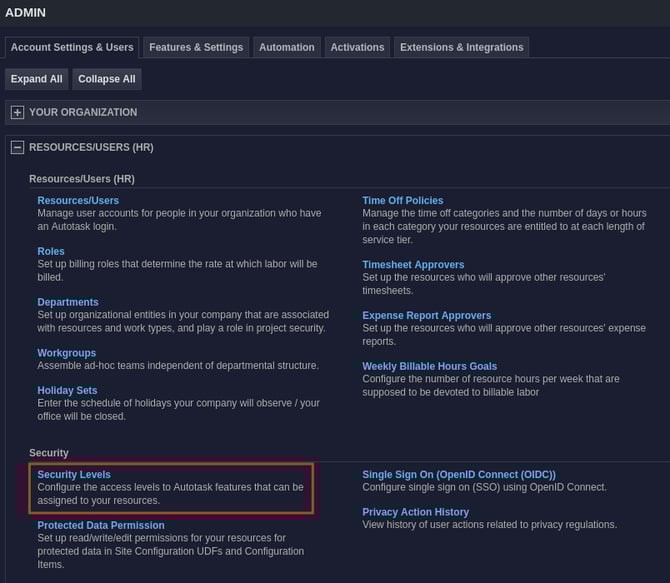Open the Roles settings link
The width and height of the screenshot is (670, 583).
[x=51, y=252]
